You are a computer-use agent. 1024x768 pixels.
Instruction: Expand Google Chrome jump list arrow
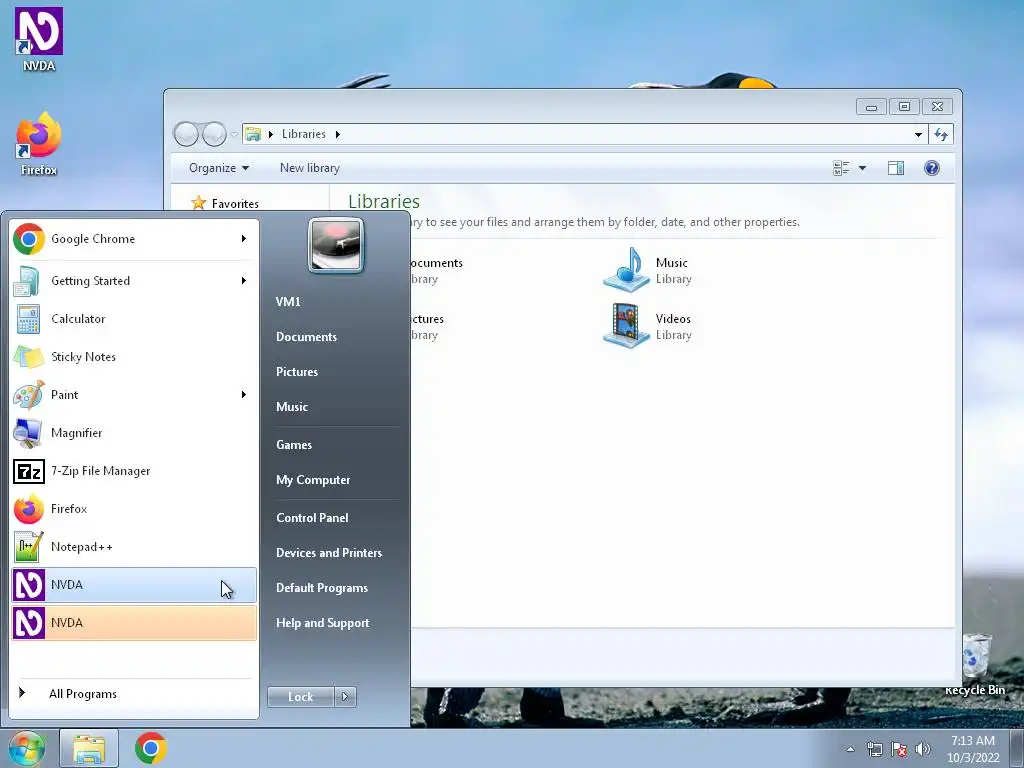[244, 239]
